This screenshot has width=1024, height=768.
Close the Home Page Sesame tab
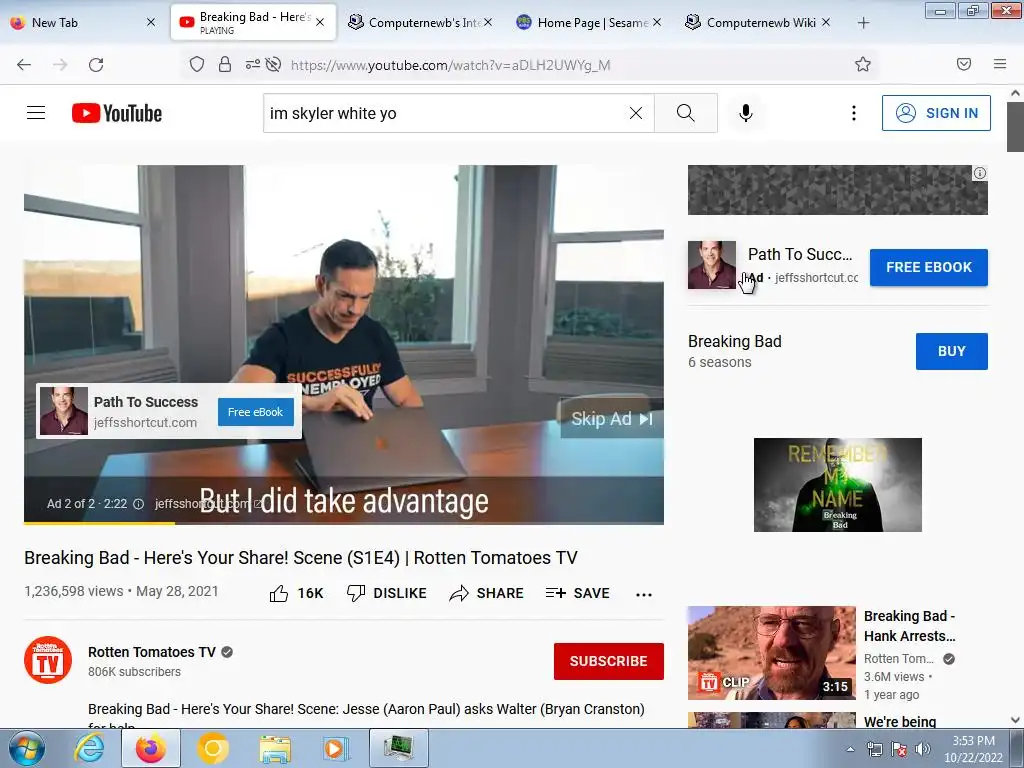[x=656, y=22]
